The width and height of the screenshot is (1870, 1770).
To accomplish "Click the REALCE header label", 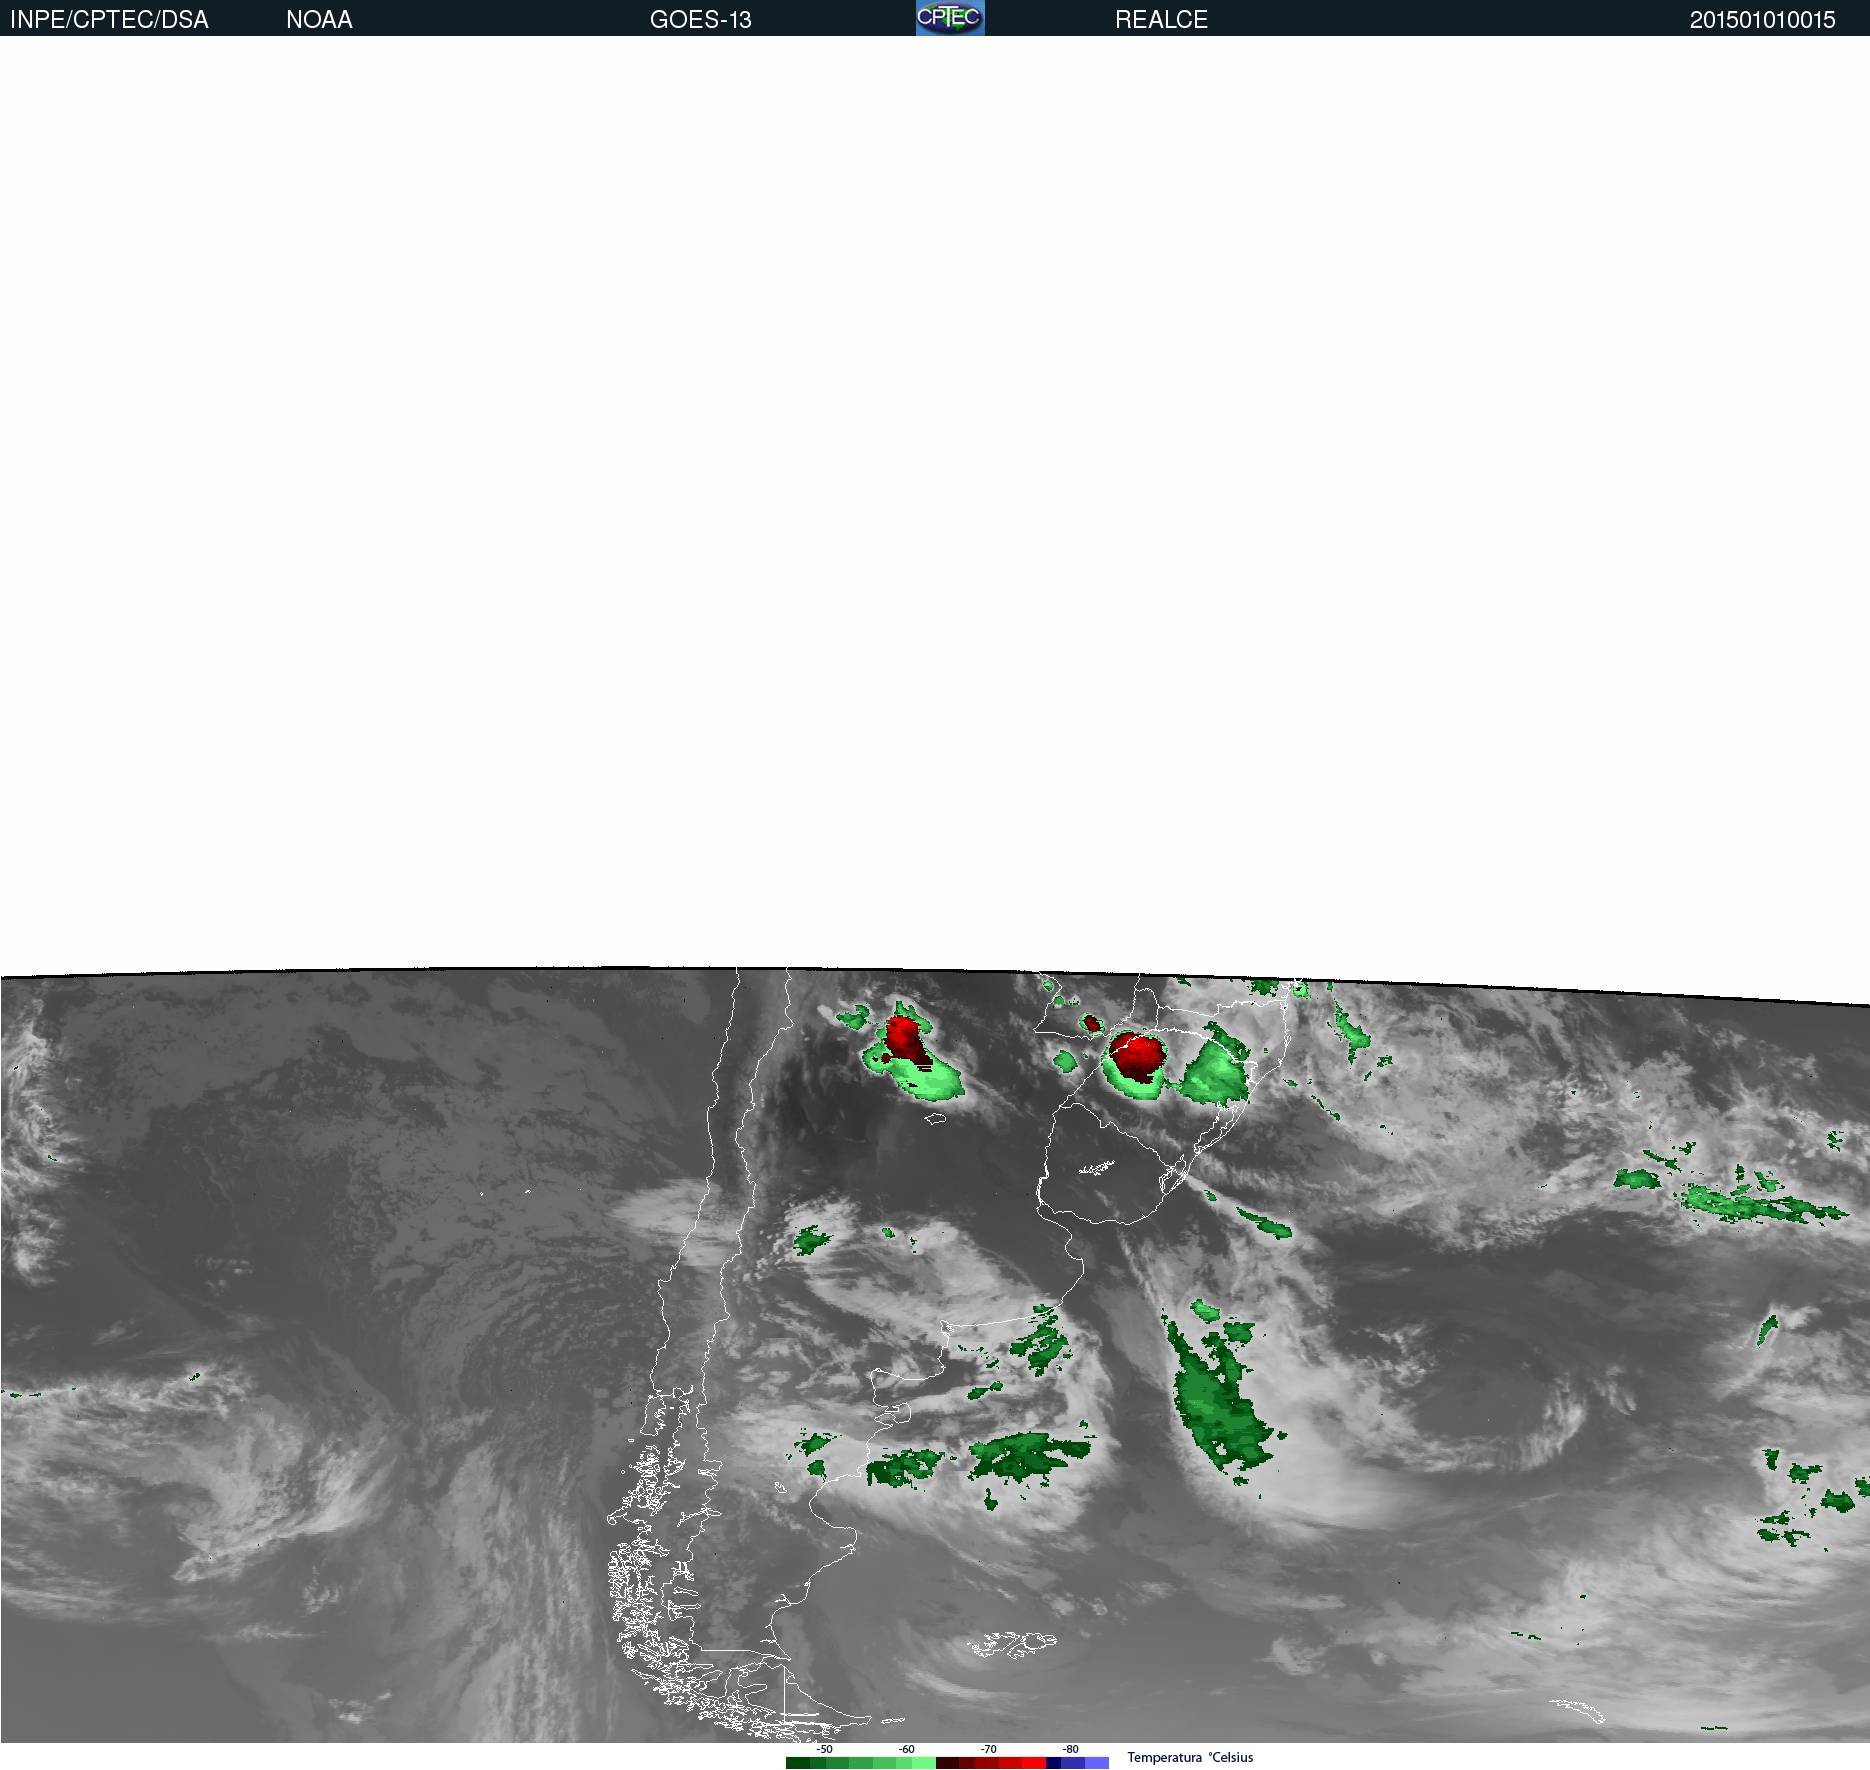I will 1161,20.
